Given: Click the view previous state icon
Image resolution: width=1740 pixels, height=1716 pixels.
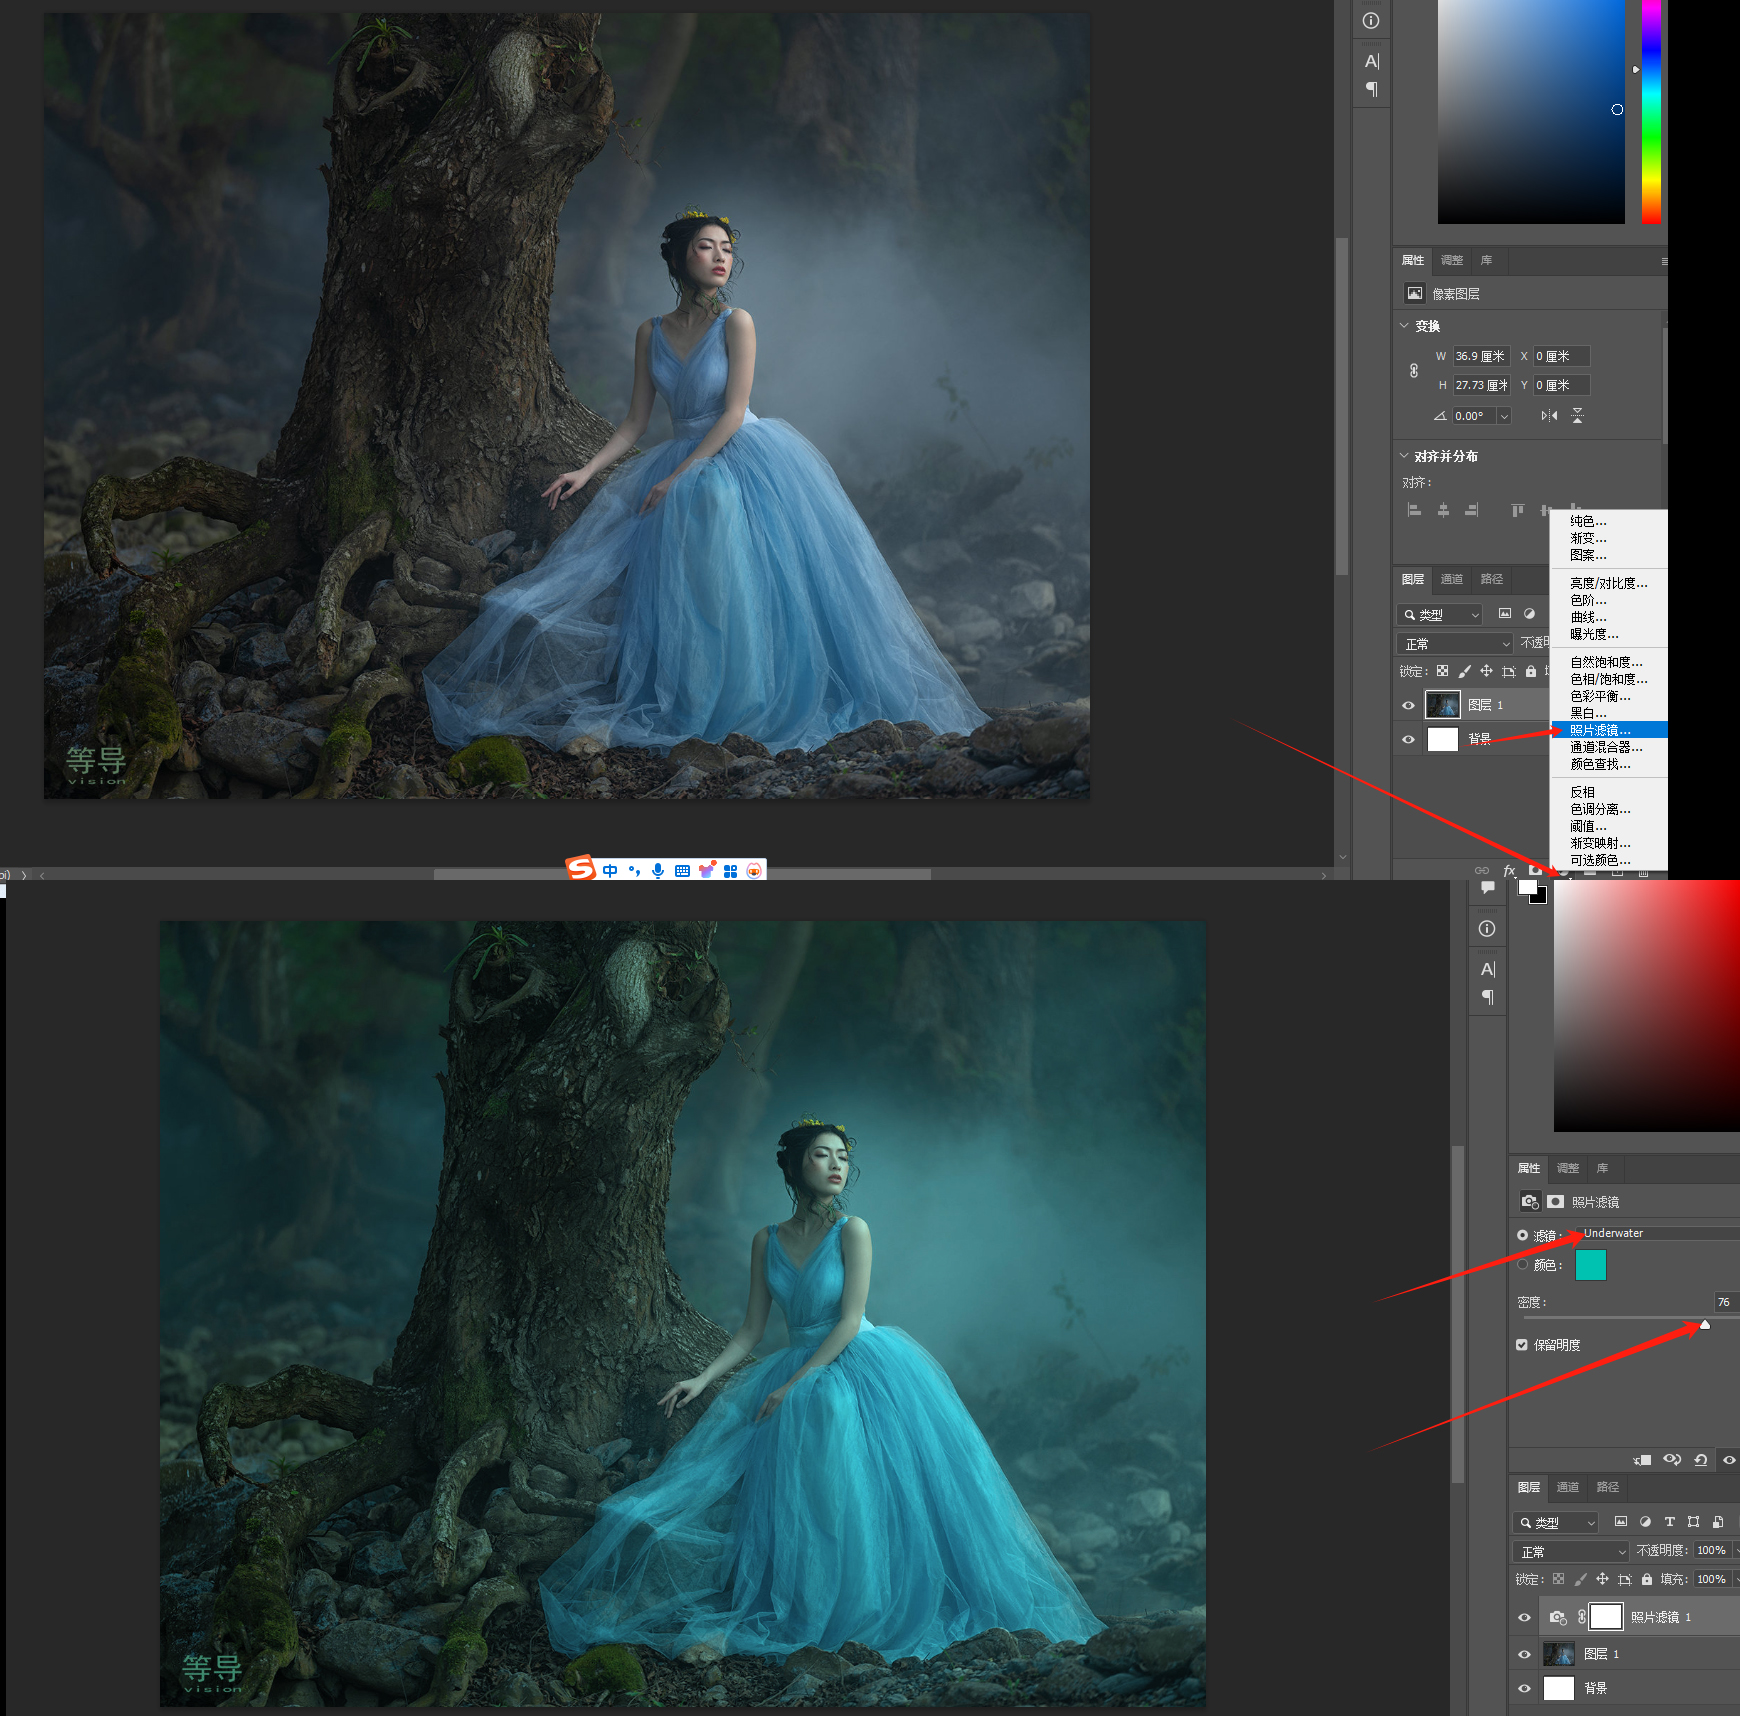Looking at the screenshot, I should coord(1671,1460).
